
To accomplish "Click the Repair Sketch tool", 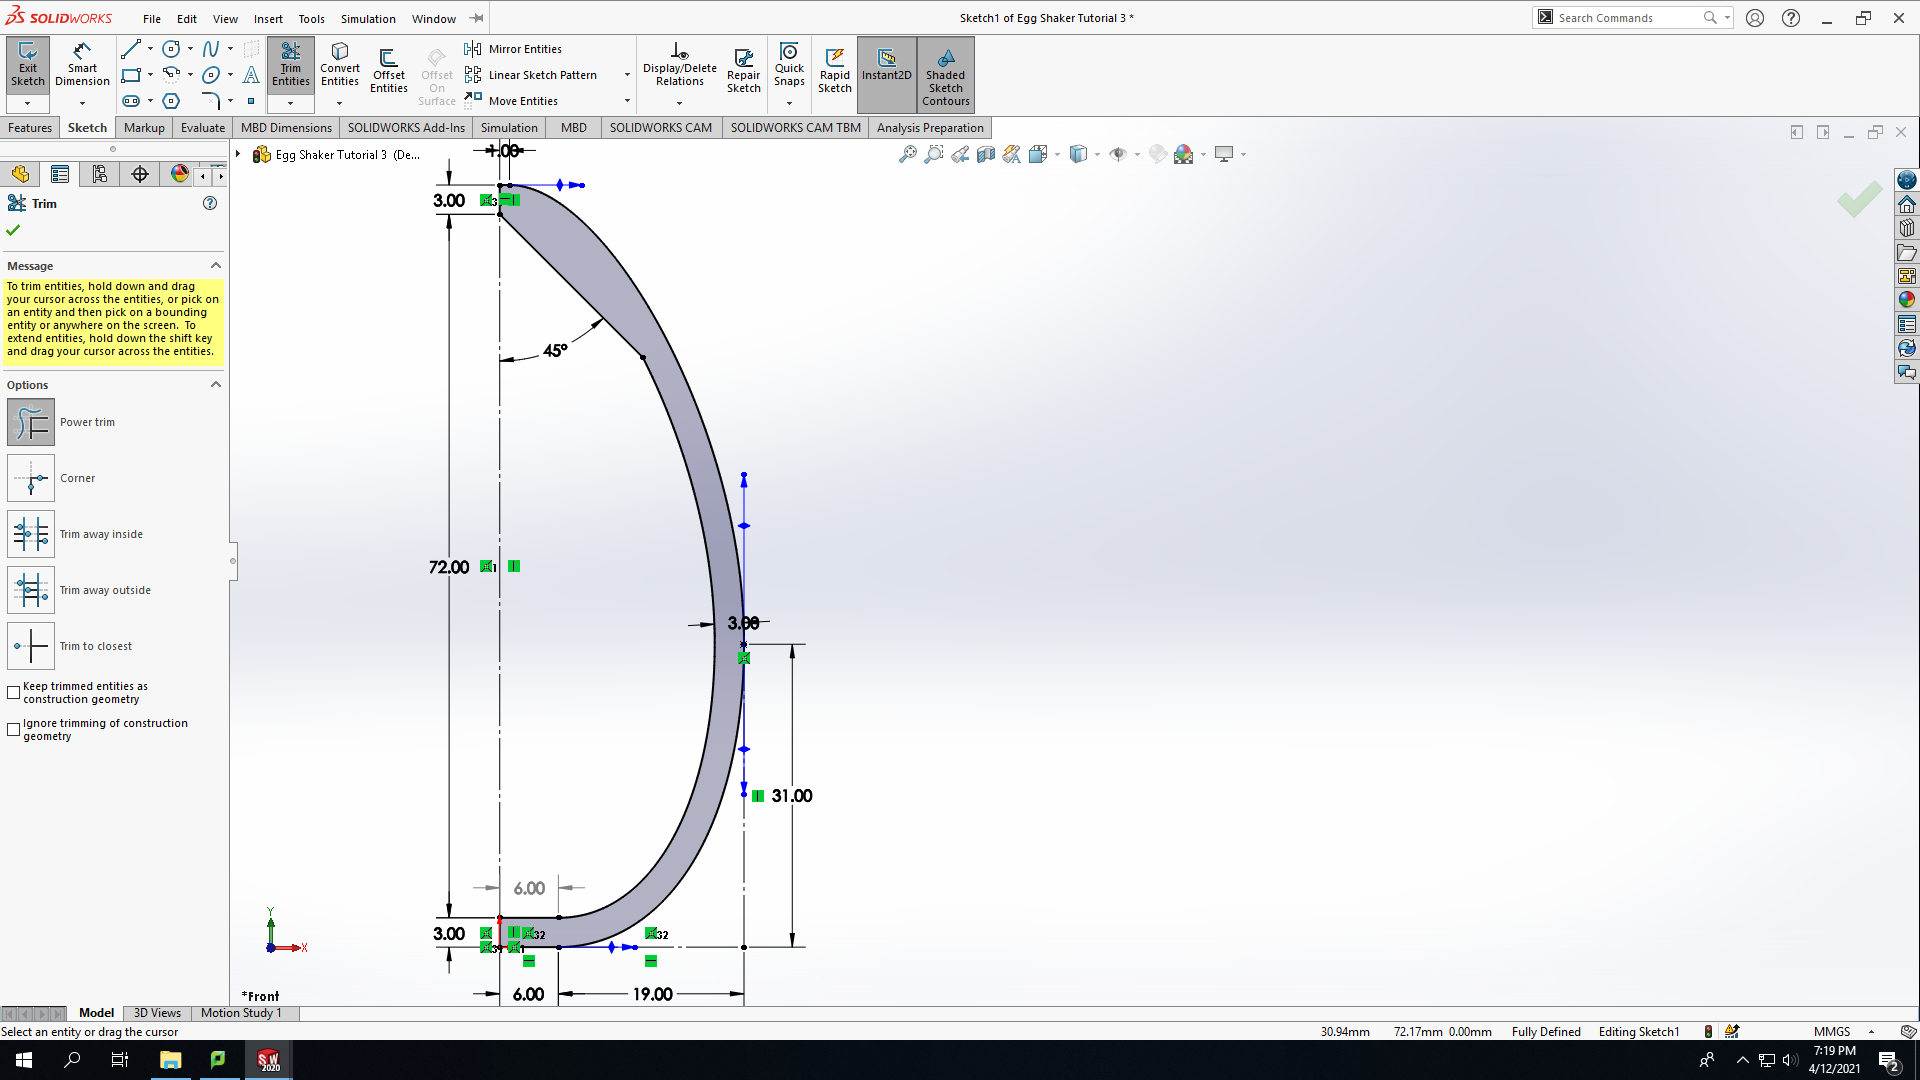I will coord(743,70).
